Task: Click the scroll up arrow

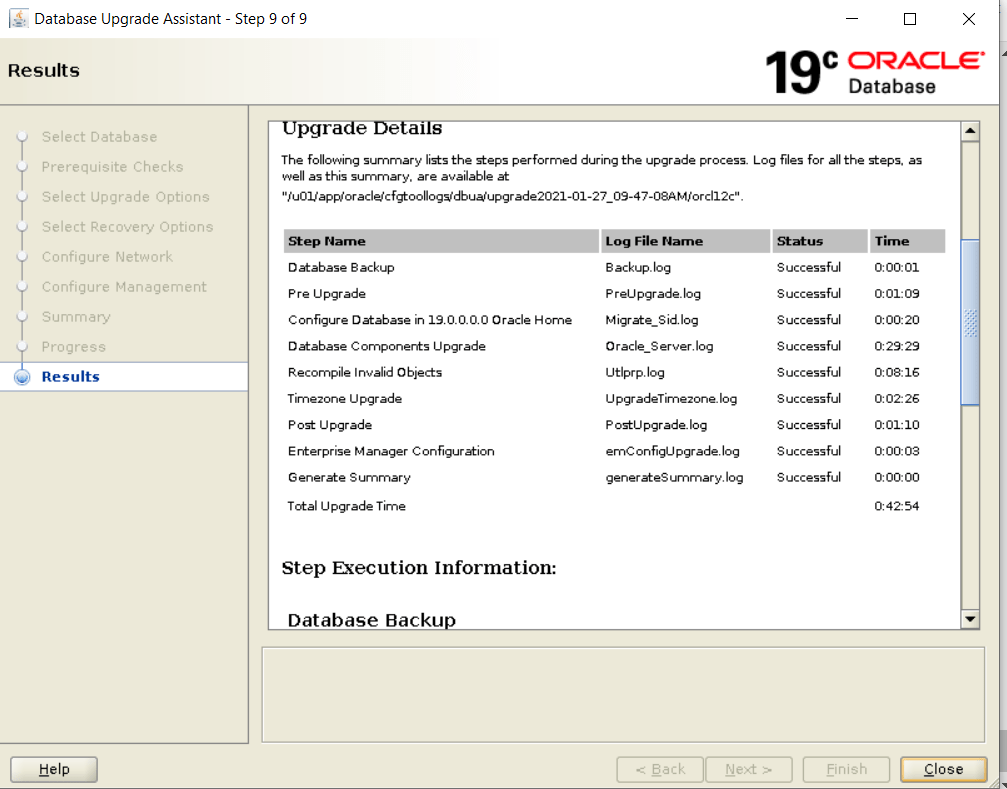Action: tap(969, 132)
